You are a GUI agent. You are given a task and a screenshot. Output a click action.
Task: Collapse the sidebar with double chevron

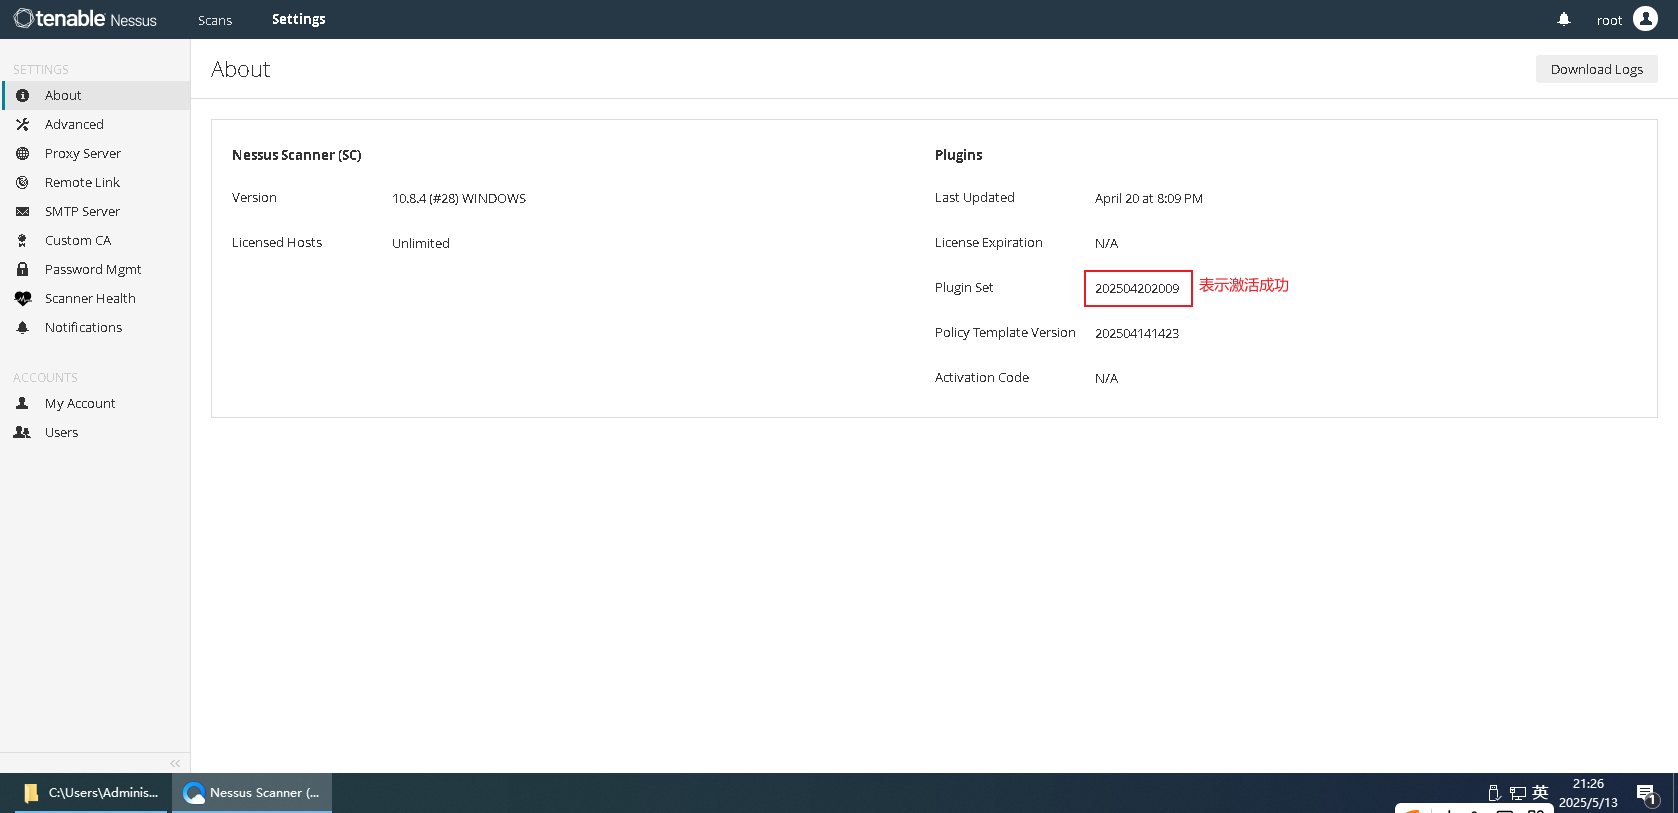click(x=175, y=763)
